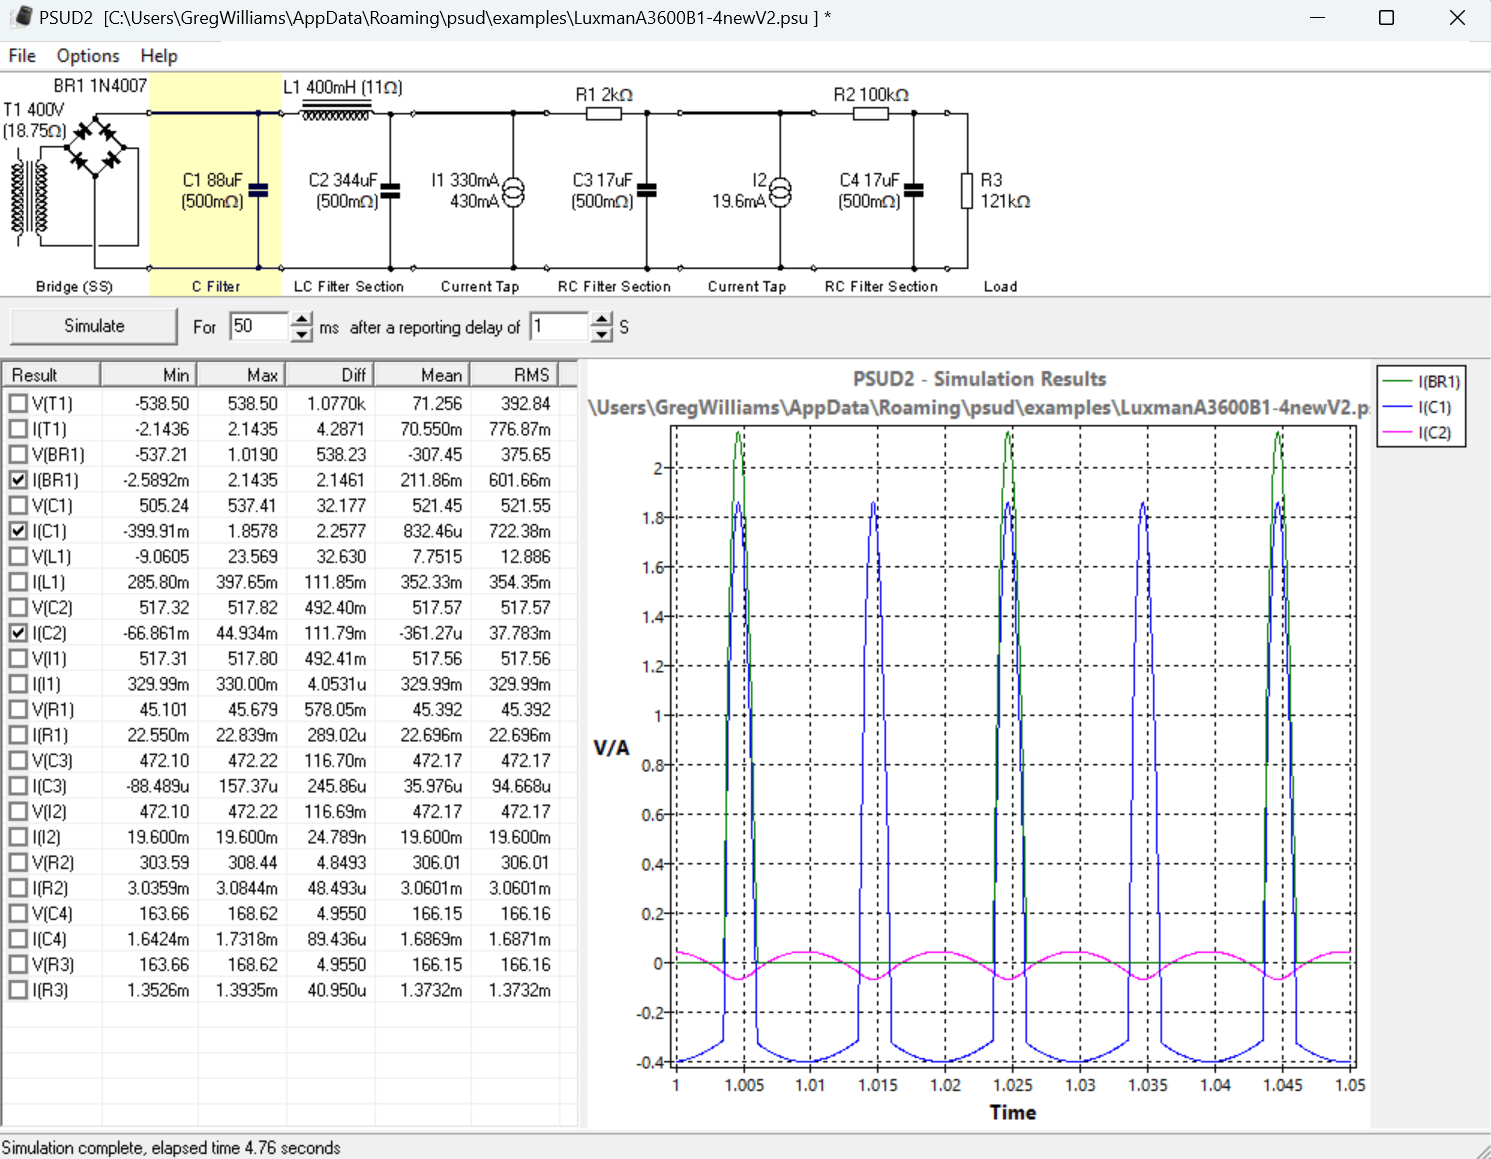Screen dimensions: 1491x1159
Task: Click the Simulate button
Action: point(94,326)
